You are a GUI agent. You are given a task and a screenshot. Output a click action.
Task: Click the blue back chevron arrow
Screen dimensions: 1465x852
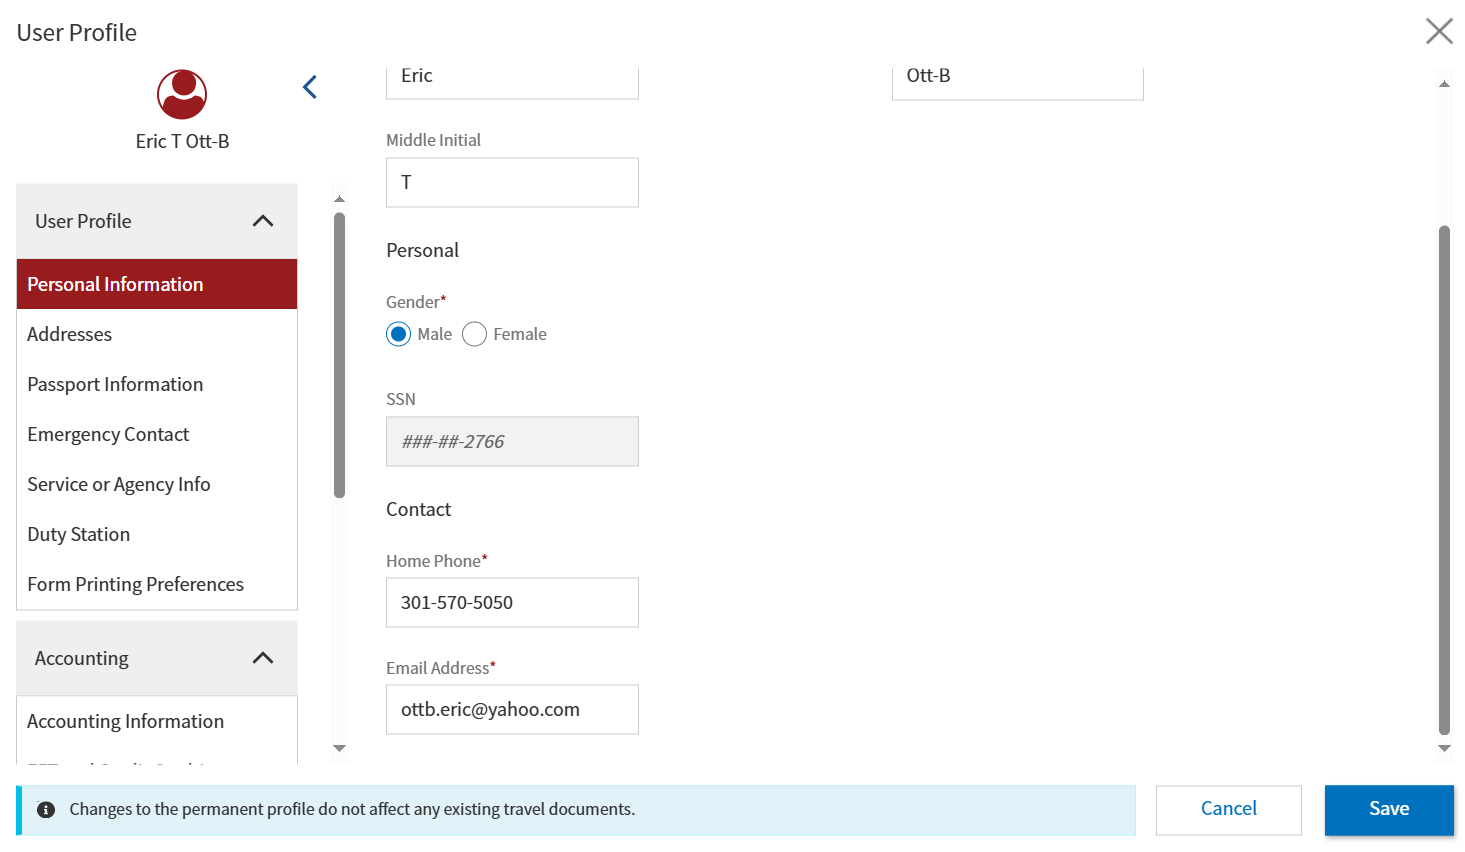pyautogui.click(x=310, y=87)
